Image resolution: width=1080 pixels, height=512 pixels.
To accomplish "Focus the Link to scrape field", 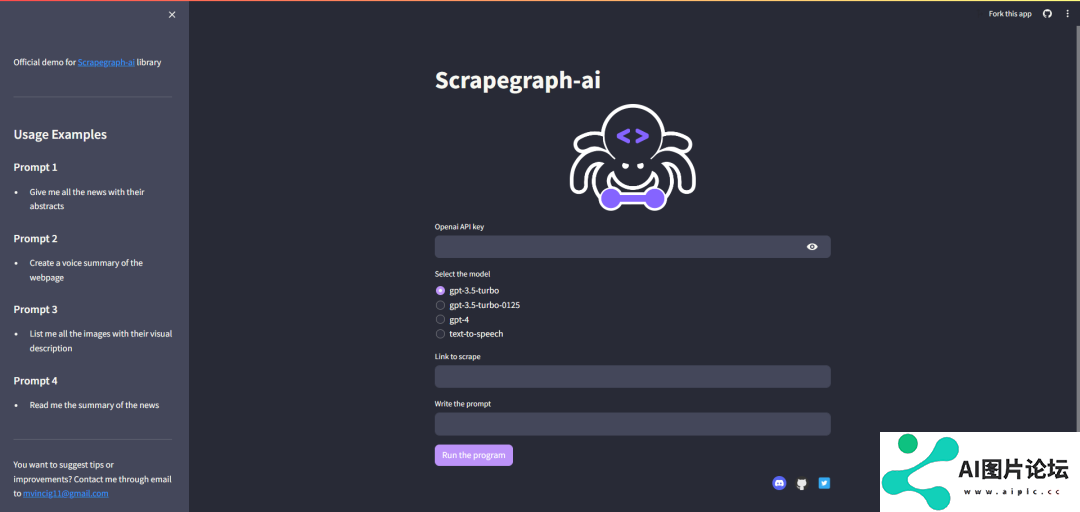I will click(632, 377).
